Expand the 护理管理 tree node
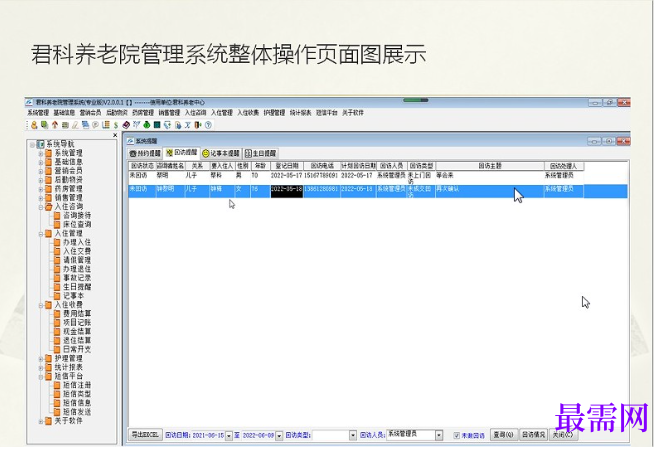This screenshot has width=667, height=449. [41, 358]
